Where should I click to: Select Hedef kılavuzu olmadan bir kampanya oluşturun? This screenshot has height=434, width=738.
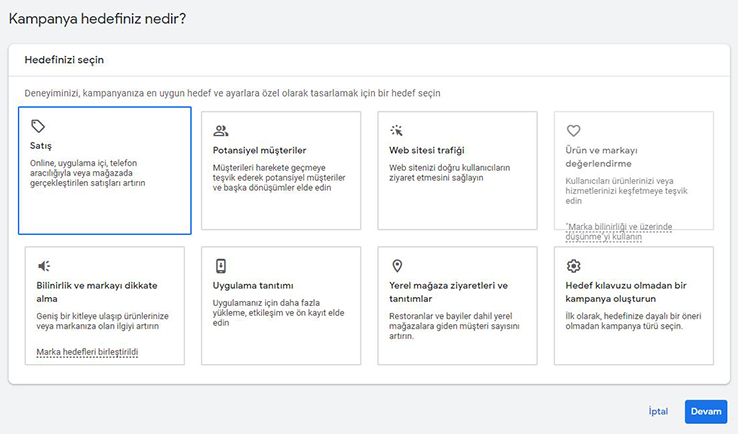click(x=626, y=292)
